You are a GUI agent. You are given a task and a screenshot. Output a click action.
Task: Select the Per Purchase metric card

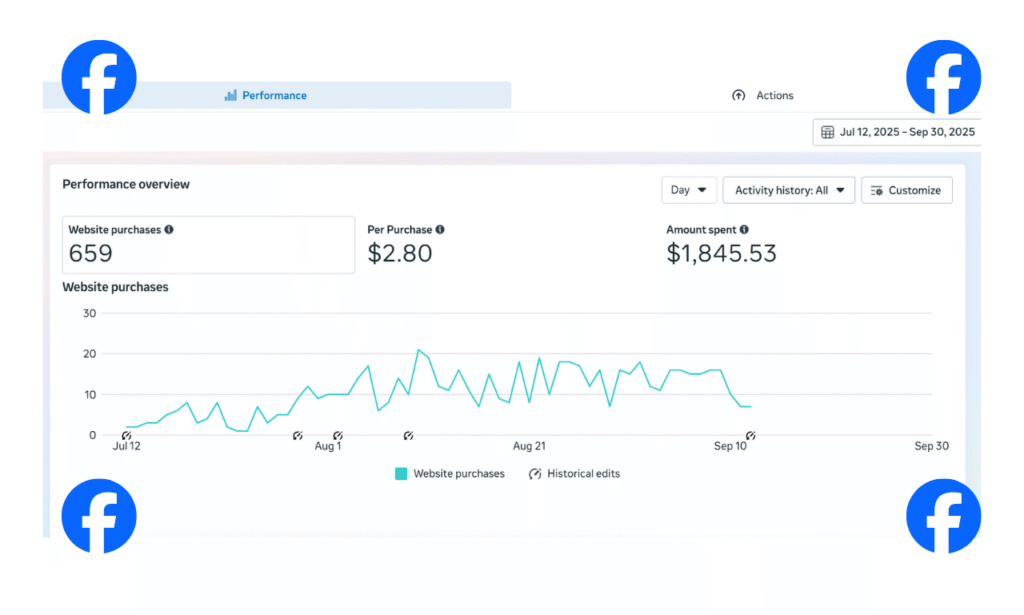(509, 245)
